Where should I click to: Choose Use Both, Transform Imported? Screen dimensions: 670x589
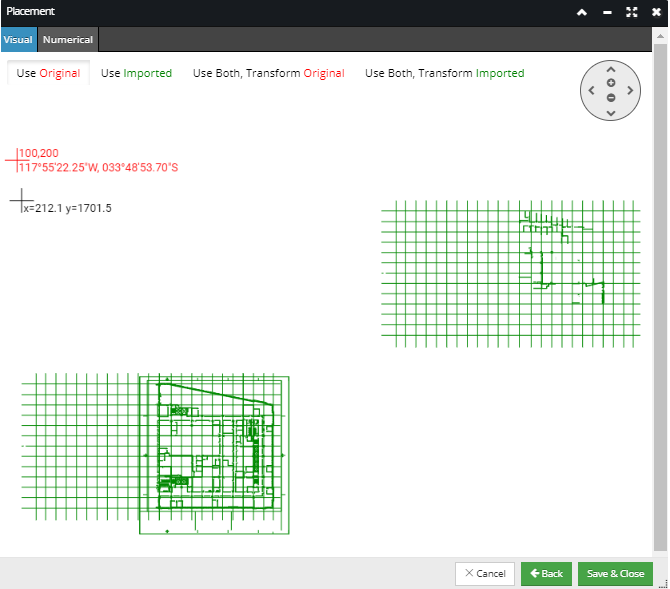(x=444, y=73)
